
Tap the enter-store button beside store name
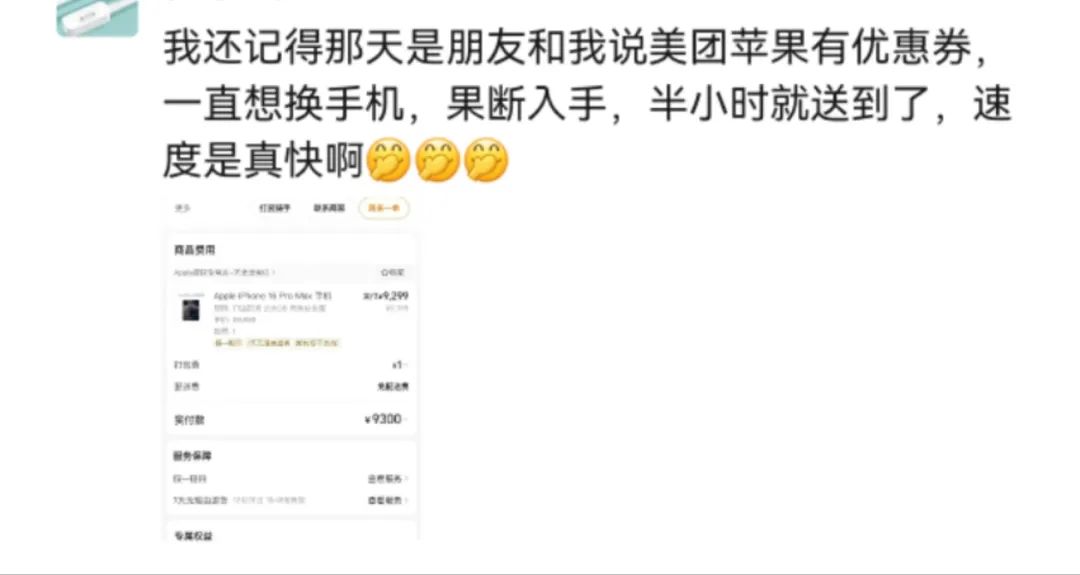pyautogui.click(x=393, y=273)
